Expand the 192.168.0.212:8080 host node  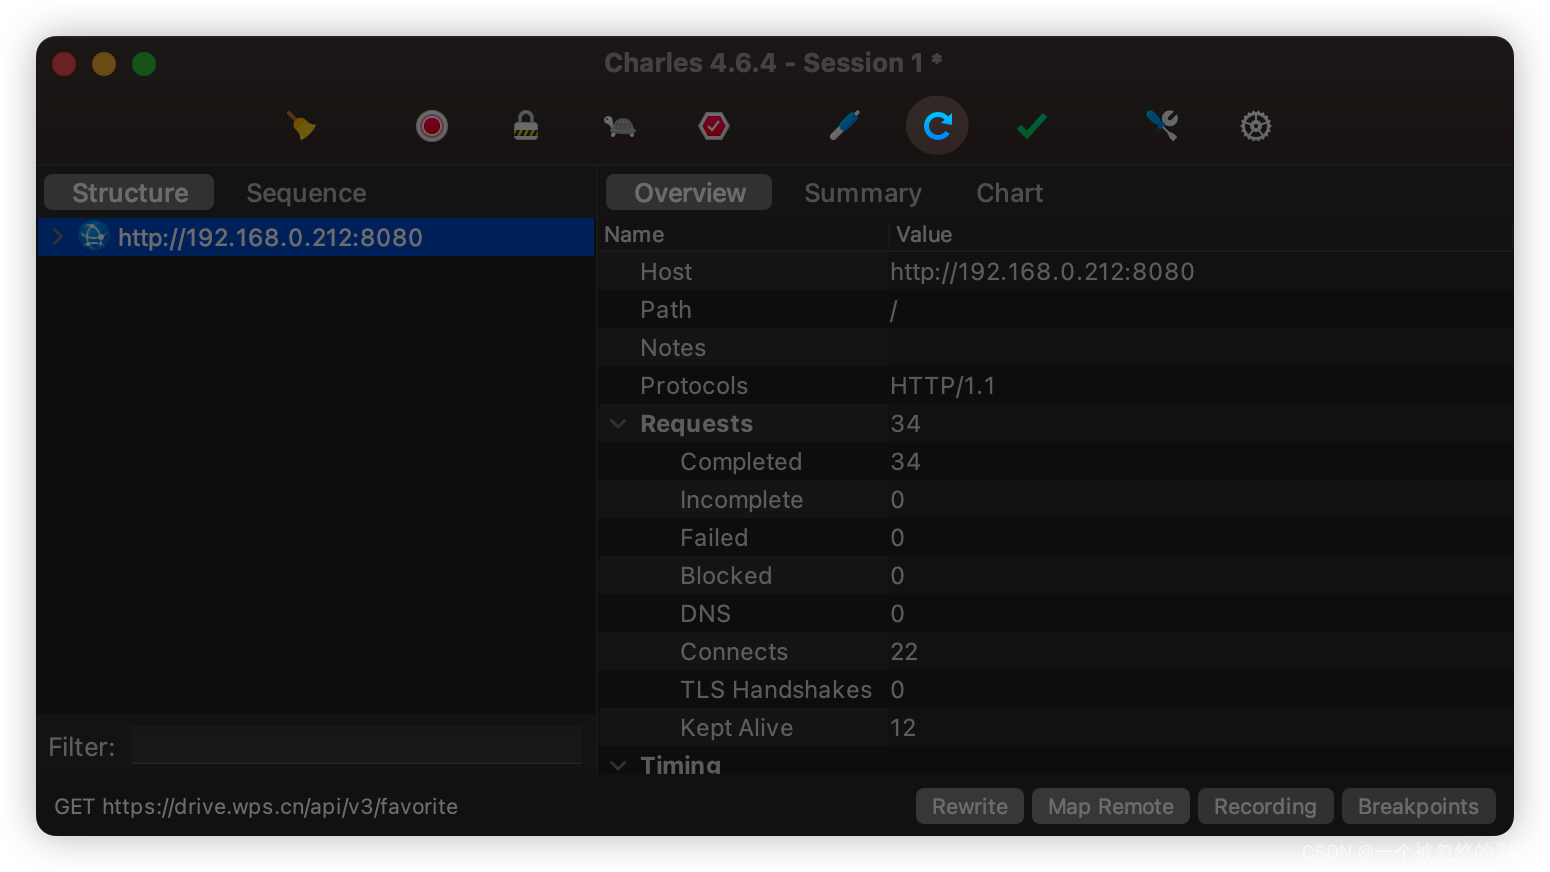[58, 237]
